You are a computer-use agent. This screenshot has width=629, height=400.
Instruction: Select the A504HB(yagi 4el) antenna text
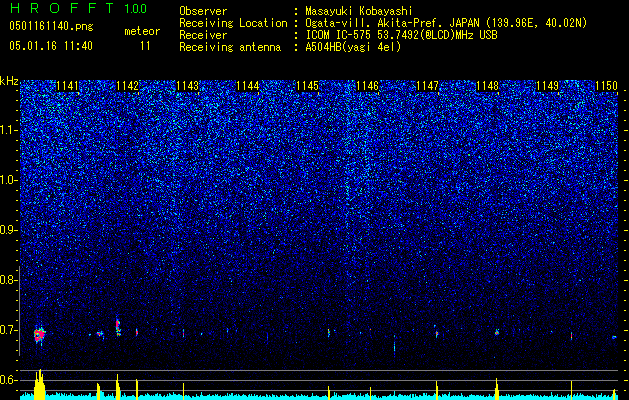(353, 47)
